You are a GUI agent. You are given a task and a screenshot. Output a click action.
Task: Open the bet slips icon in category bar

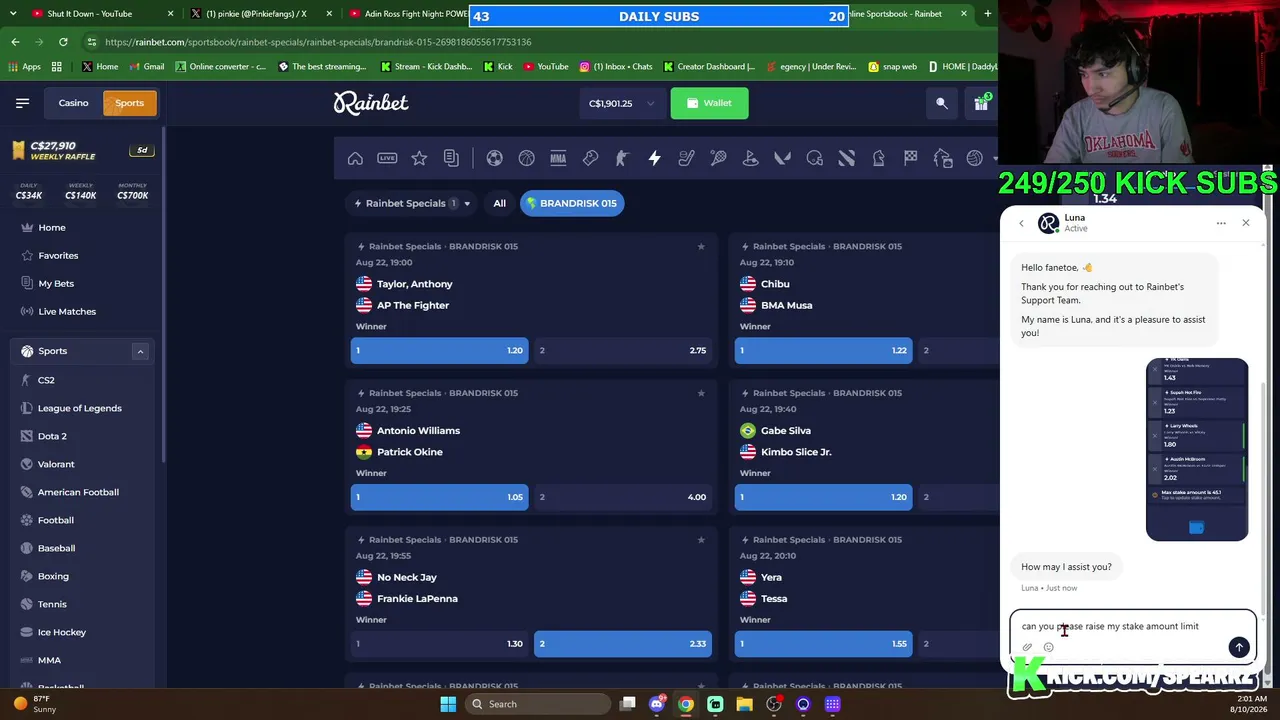(x=451, y=158)
